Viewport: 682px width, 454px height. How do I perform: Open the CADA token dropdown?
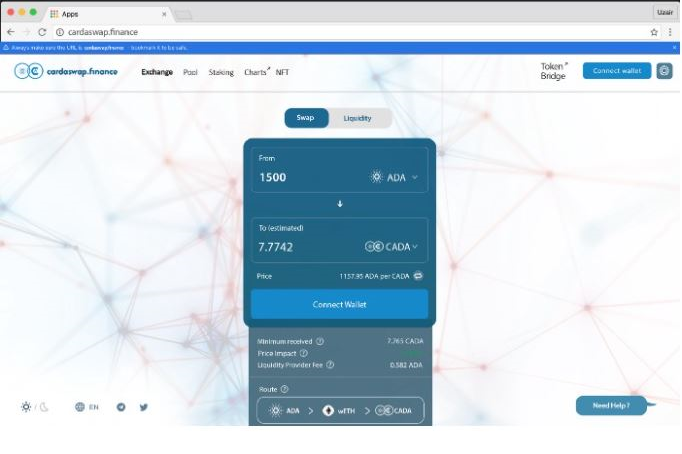(392, 246)
